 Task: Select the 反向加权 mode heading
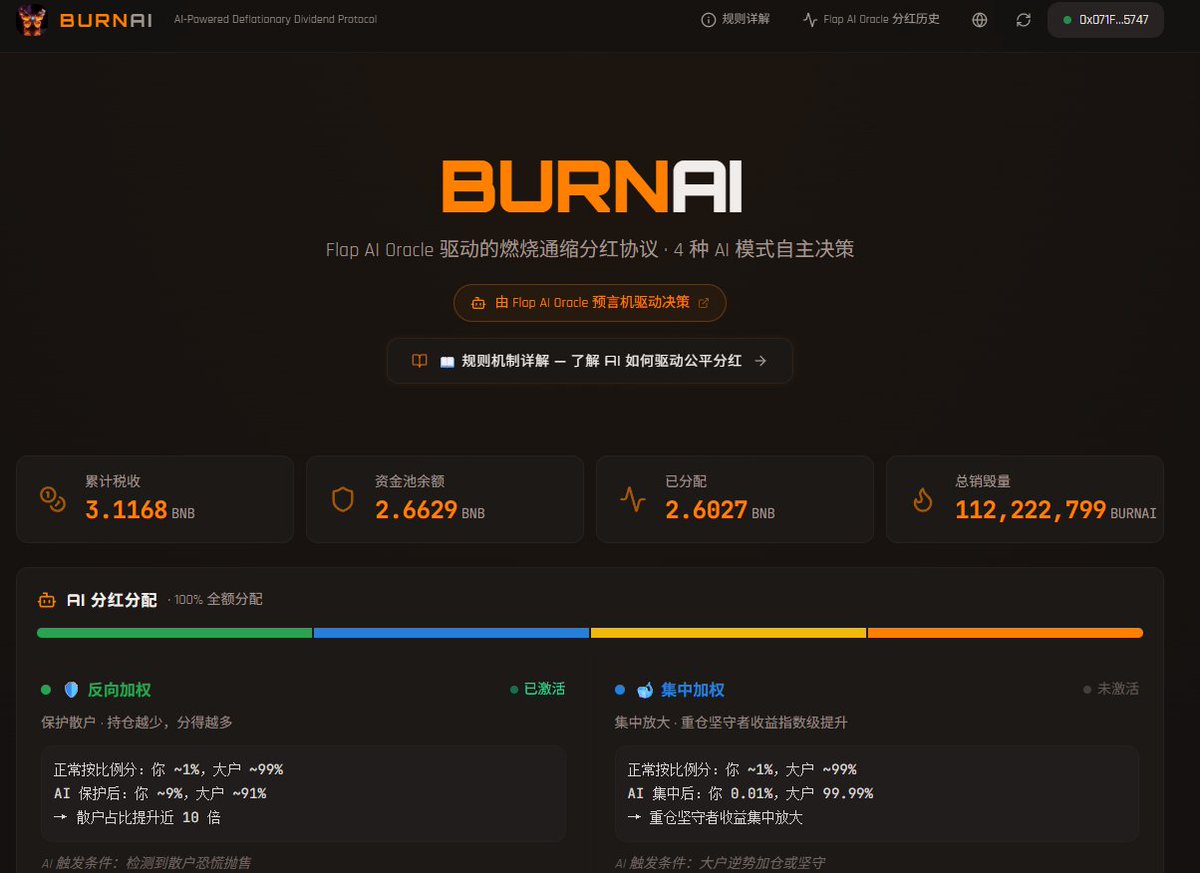coord(119,690)
